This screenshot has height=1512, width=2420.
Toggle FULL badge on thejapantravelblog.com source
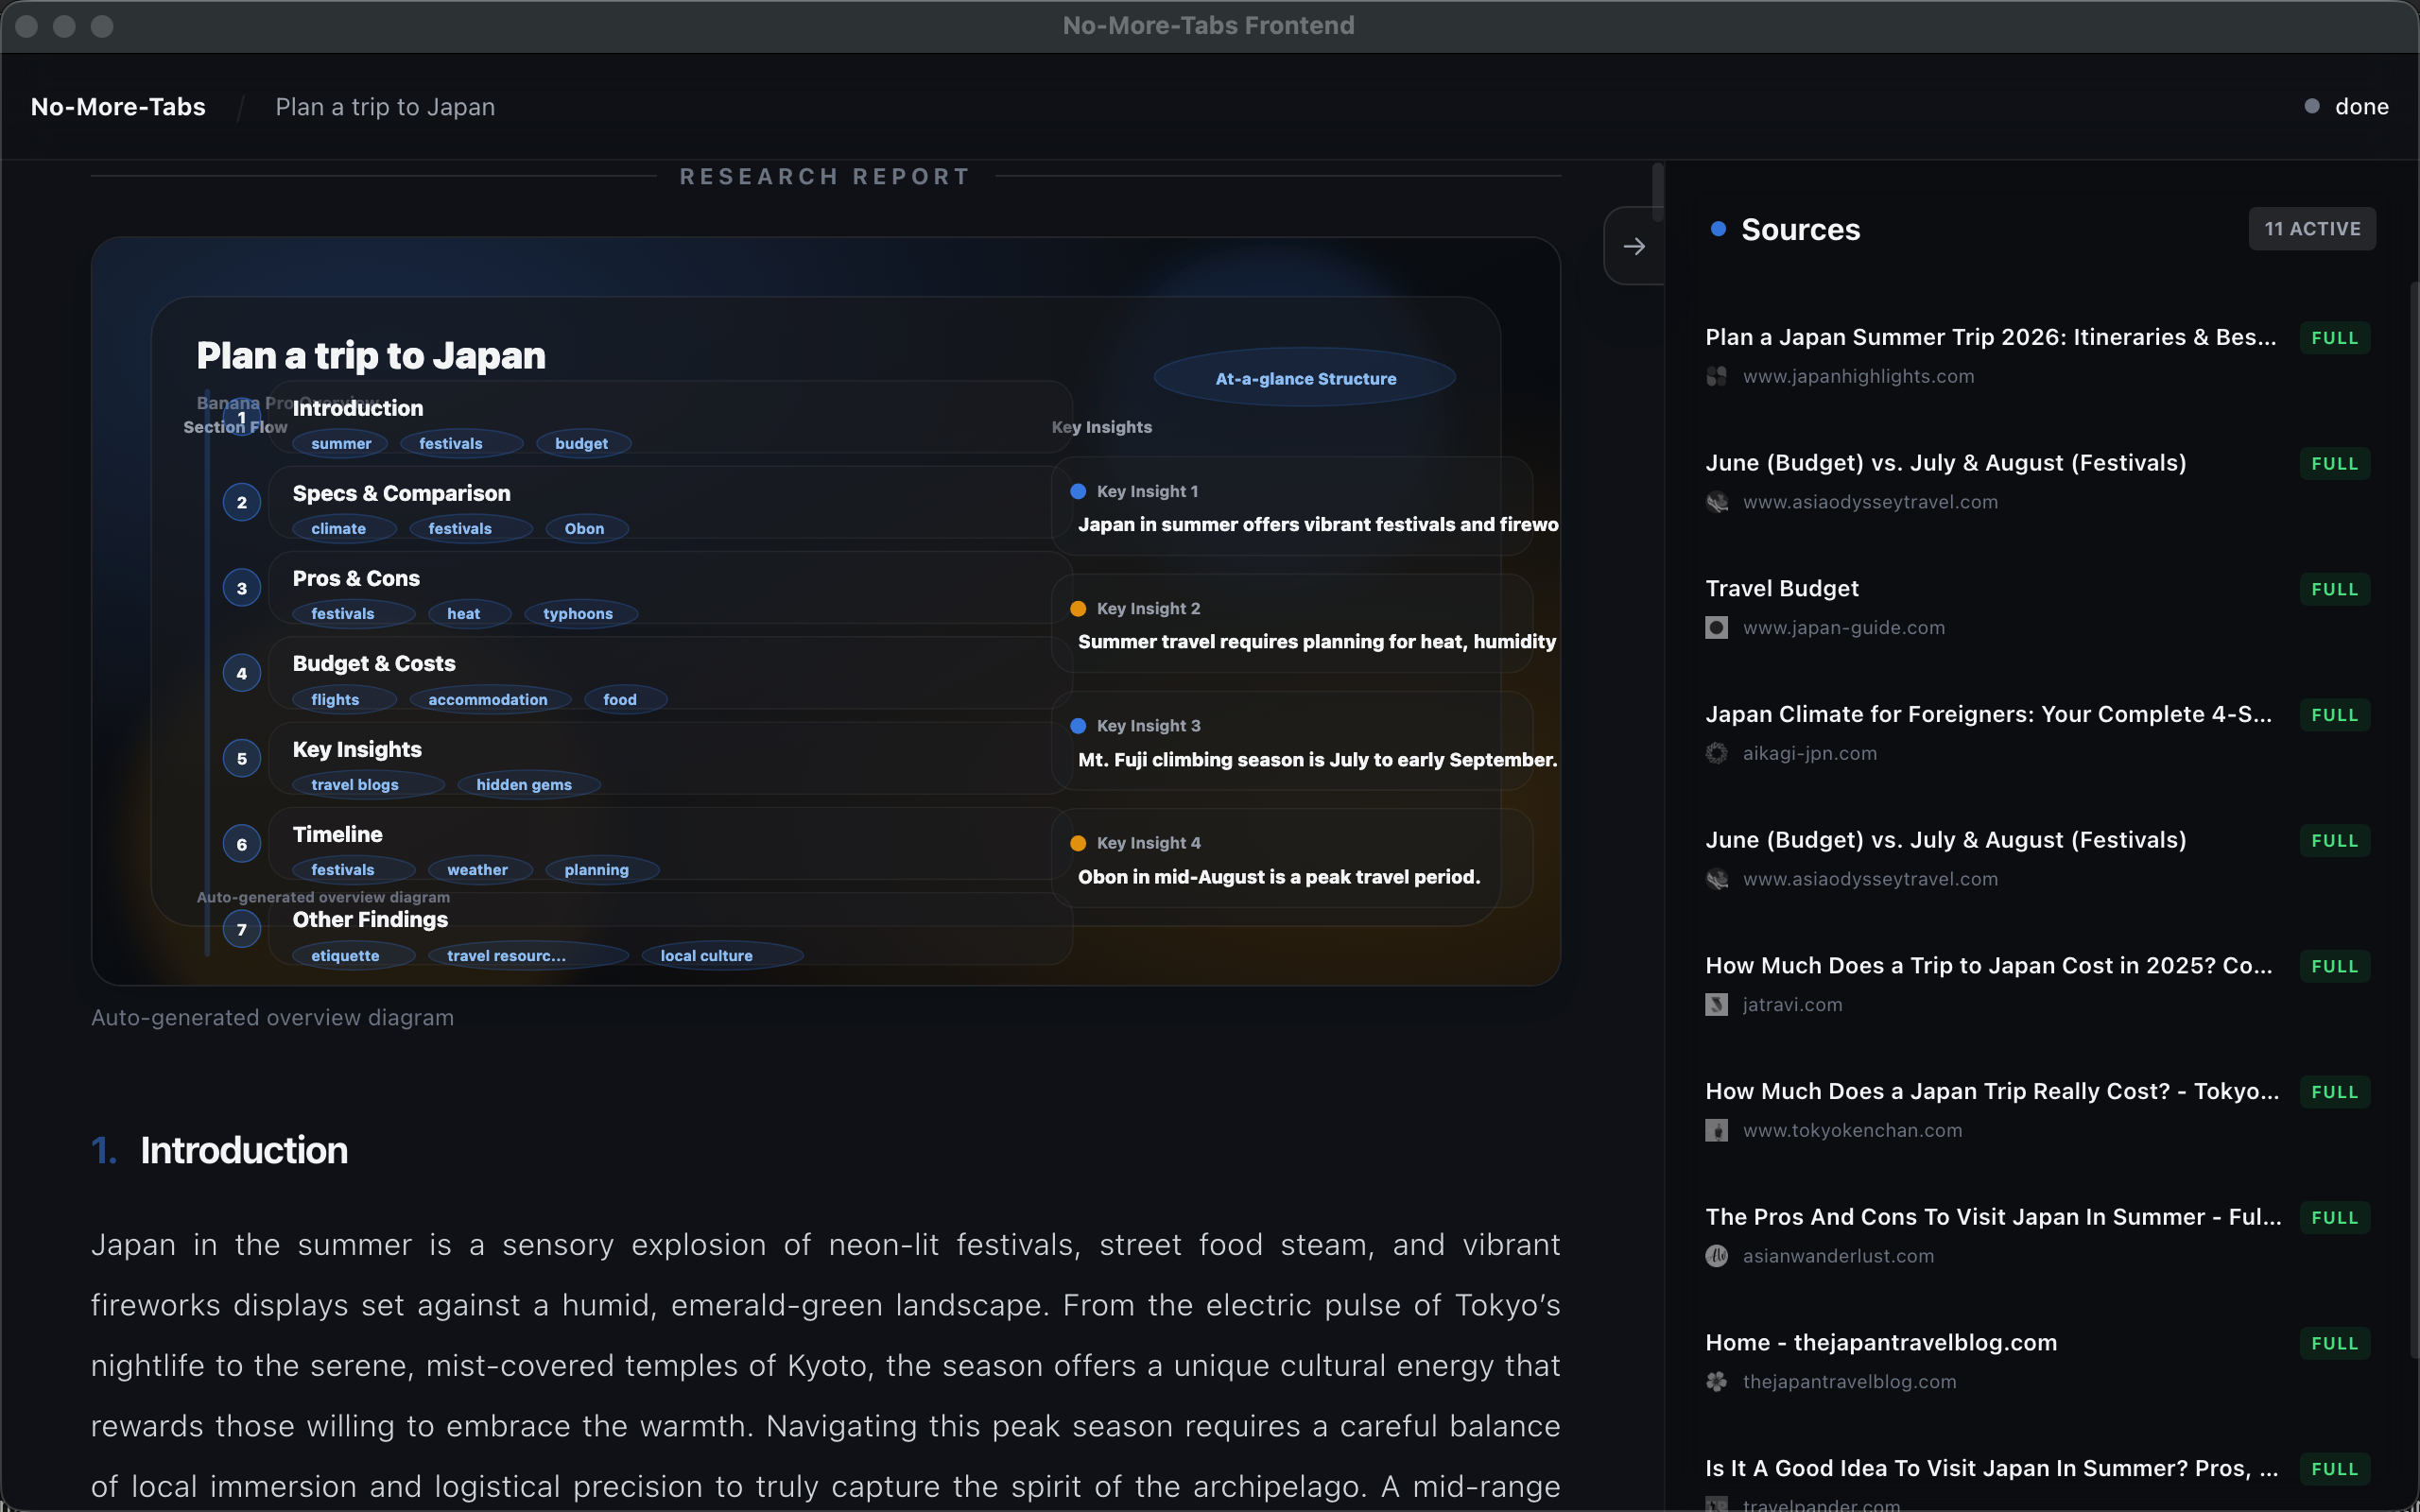pyautogui.click(x=2334, y=1344)
